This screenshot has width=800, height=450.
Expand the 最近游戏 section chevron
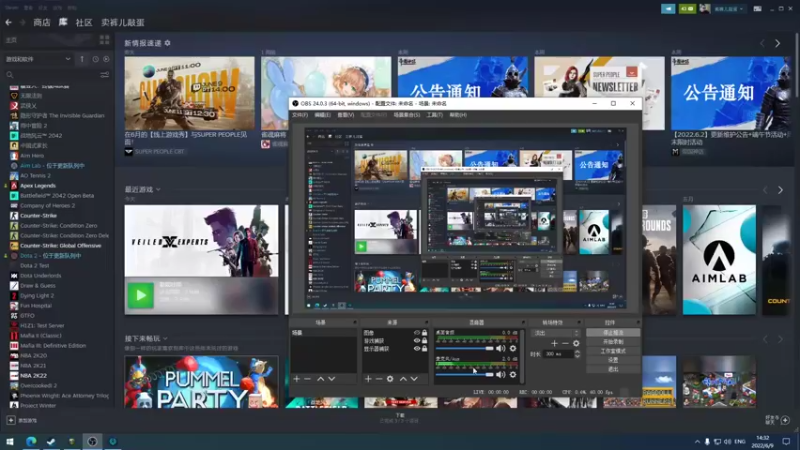click(158, 189)
